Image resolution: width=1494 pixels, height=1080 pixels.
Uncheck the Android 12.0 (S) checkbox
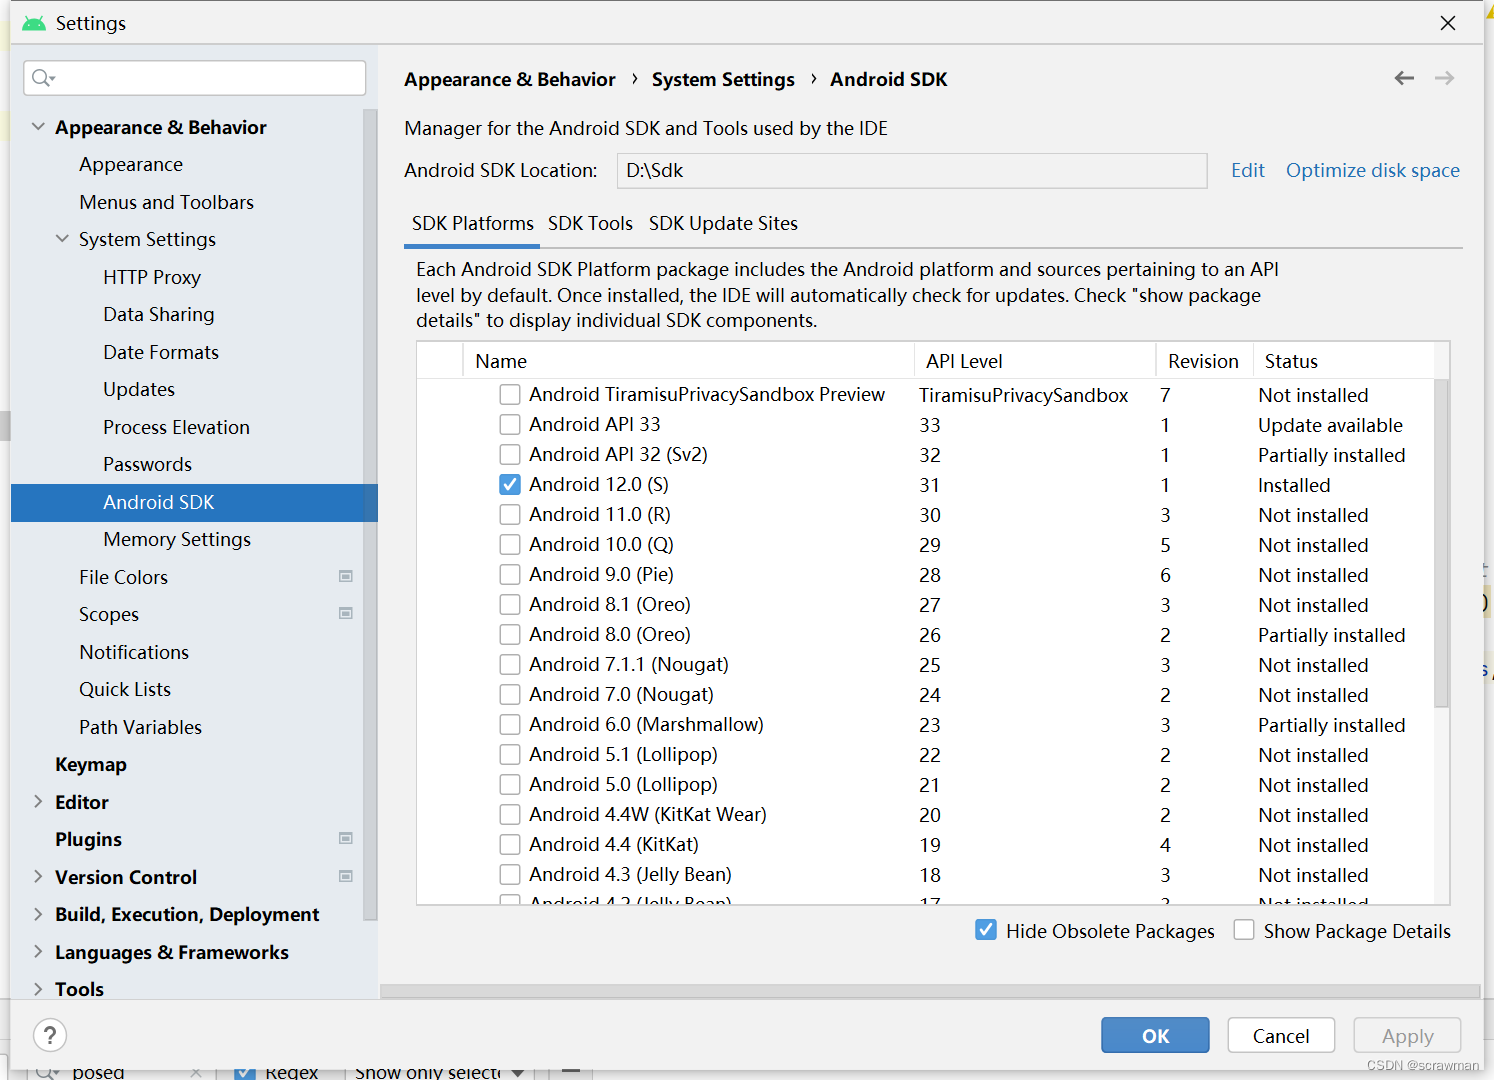pos(510,484)
